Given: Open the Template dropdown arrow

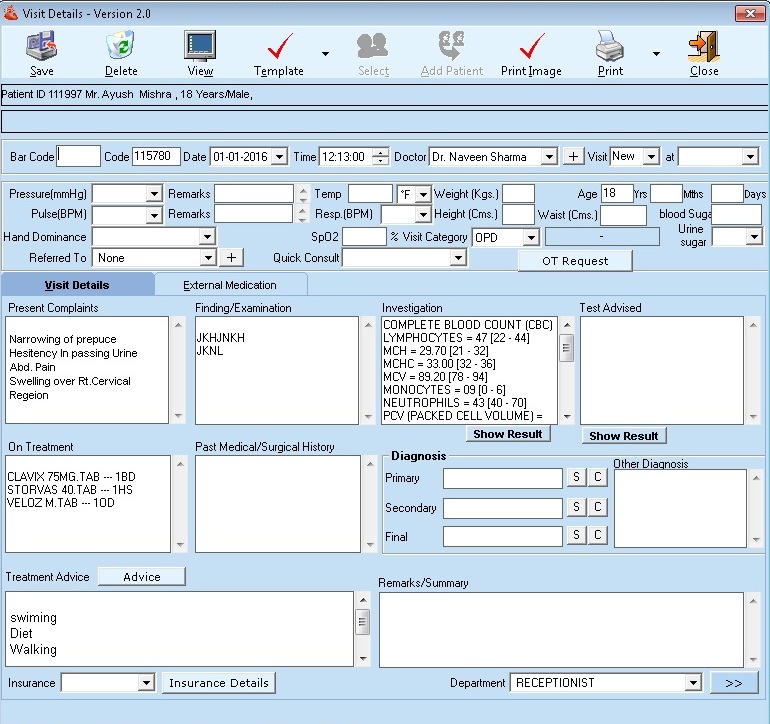Looking at the screenshot, I should [325, 54].
